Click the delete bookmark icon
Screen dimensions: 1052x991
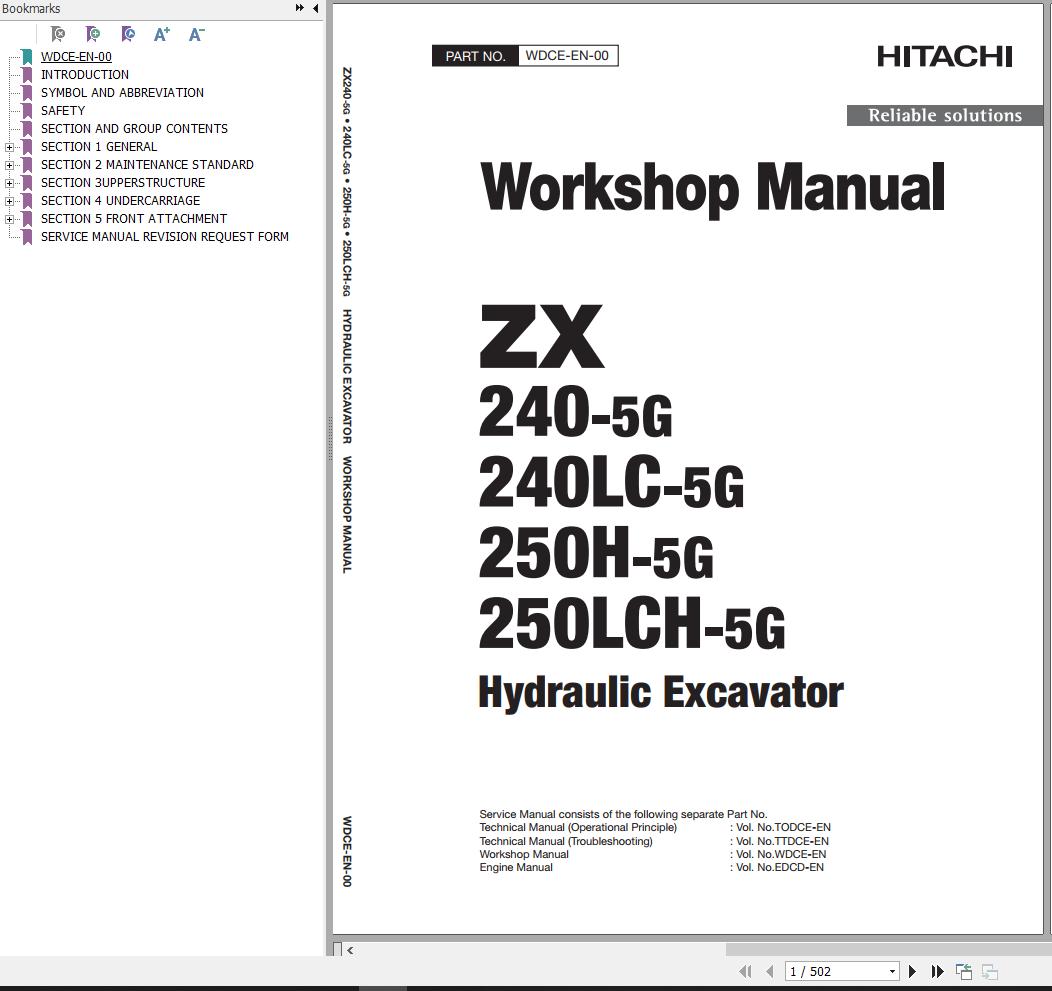coord(58,34)
